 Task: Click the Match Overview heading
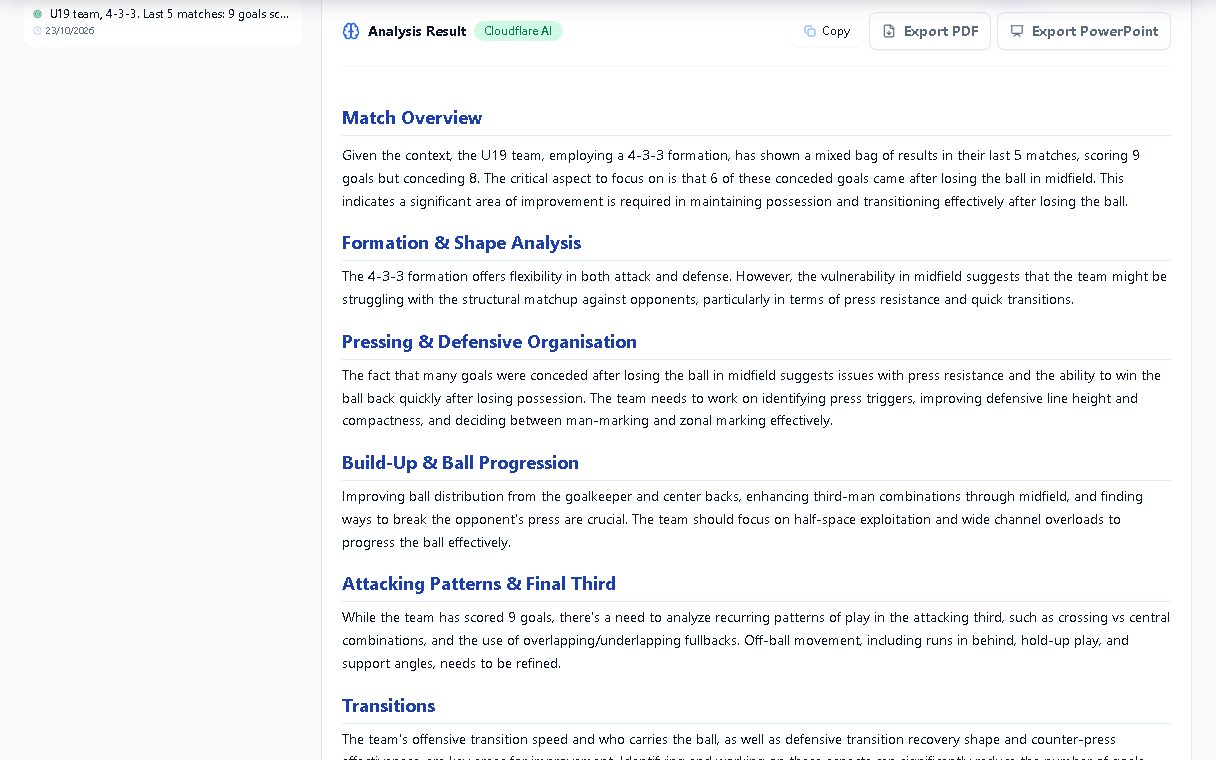tap(412, 118)
